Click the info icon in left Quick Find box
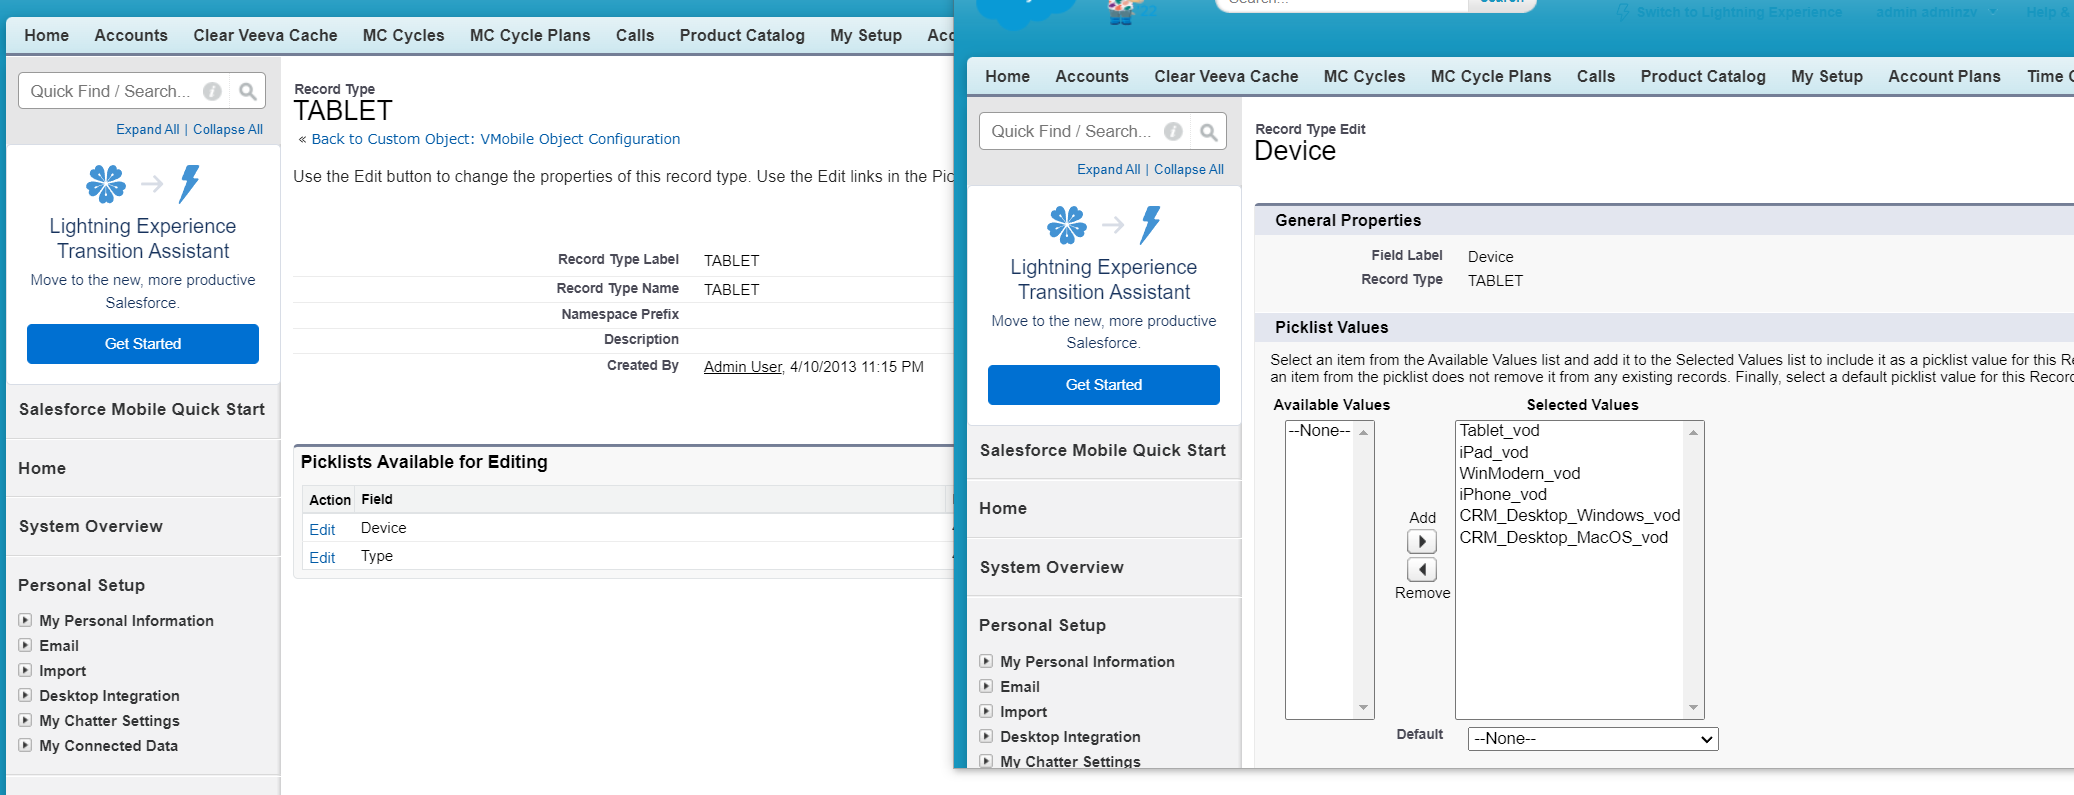 coord(212,91)
